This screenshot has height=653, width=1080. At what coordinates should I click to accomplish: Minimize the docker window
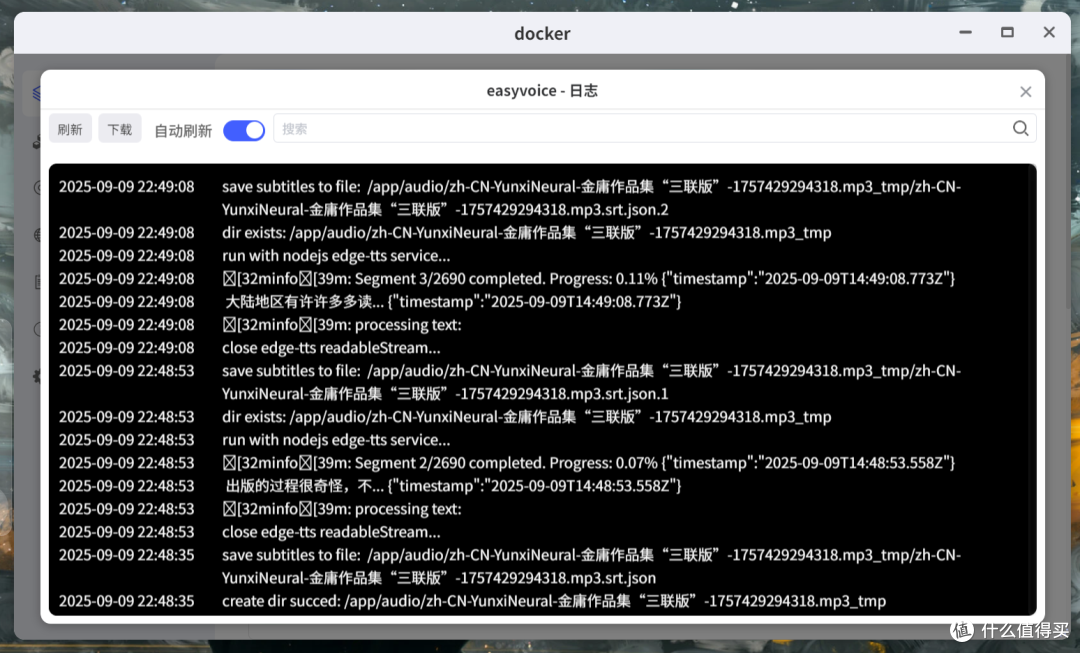point(965,32)
